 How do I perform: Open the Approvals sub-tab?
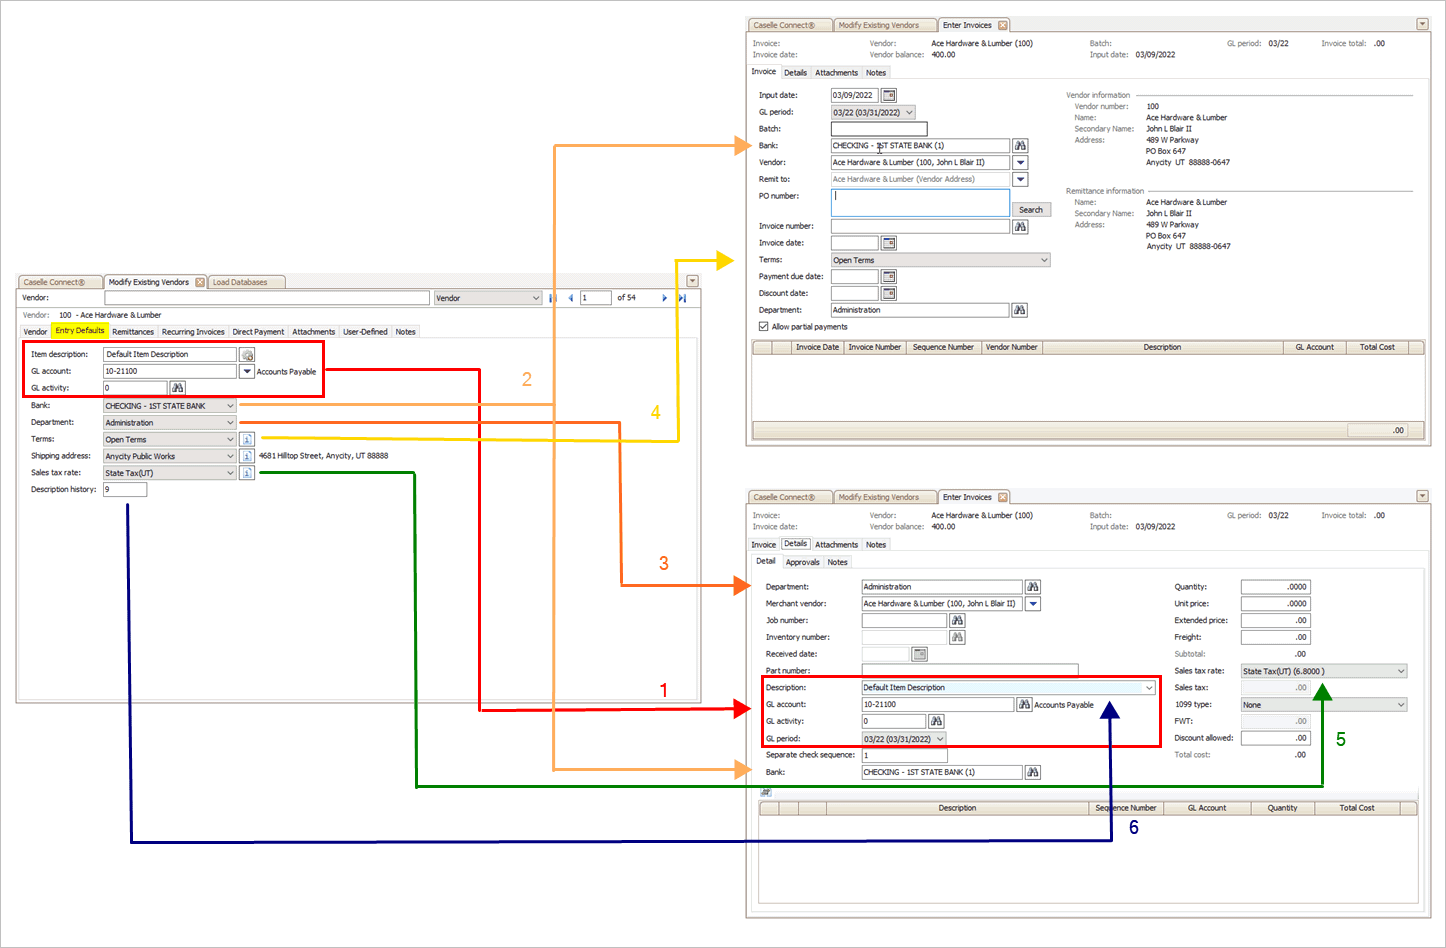pos(802,562)
